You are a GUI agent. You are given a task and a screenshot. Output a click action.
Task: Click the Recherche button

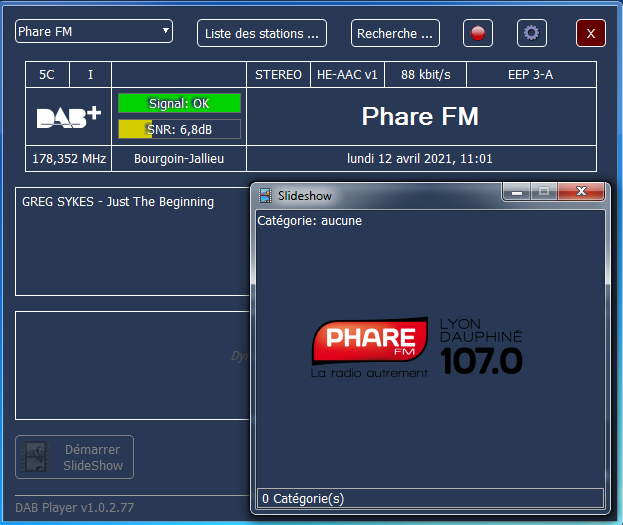coord(395,33)
